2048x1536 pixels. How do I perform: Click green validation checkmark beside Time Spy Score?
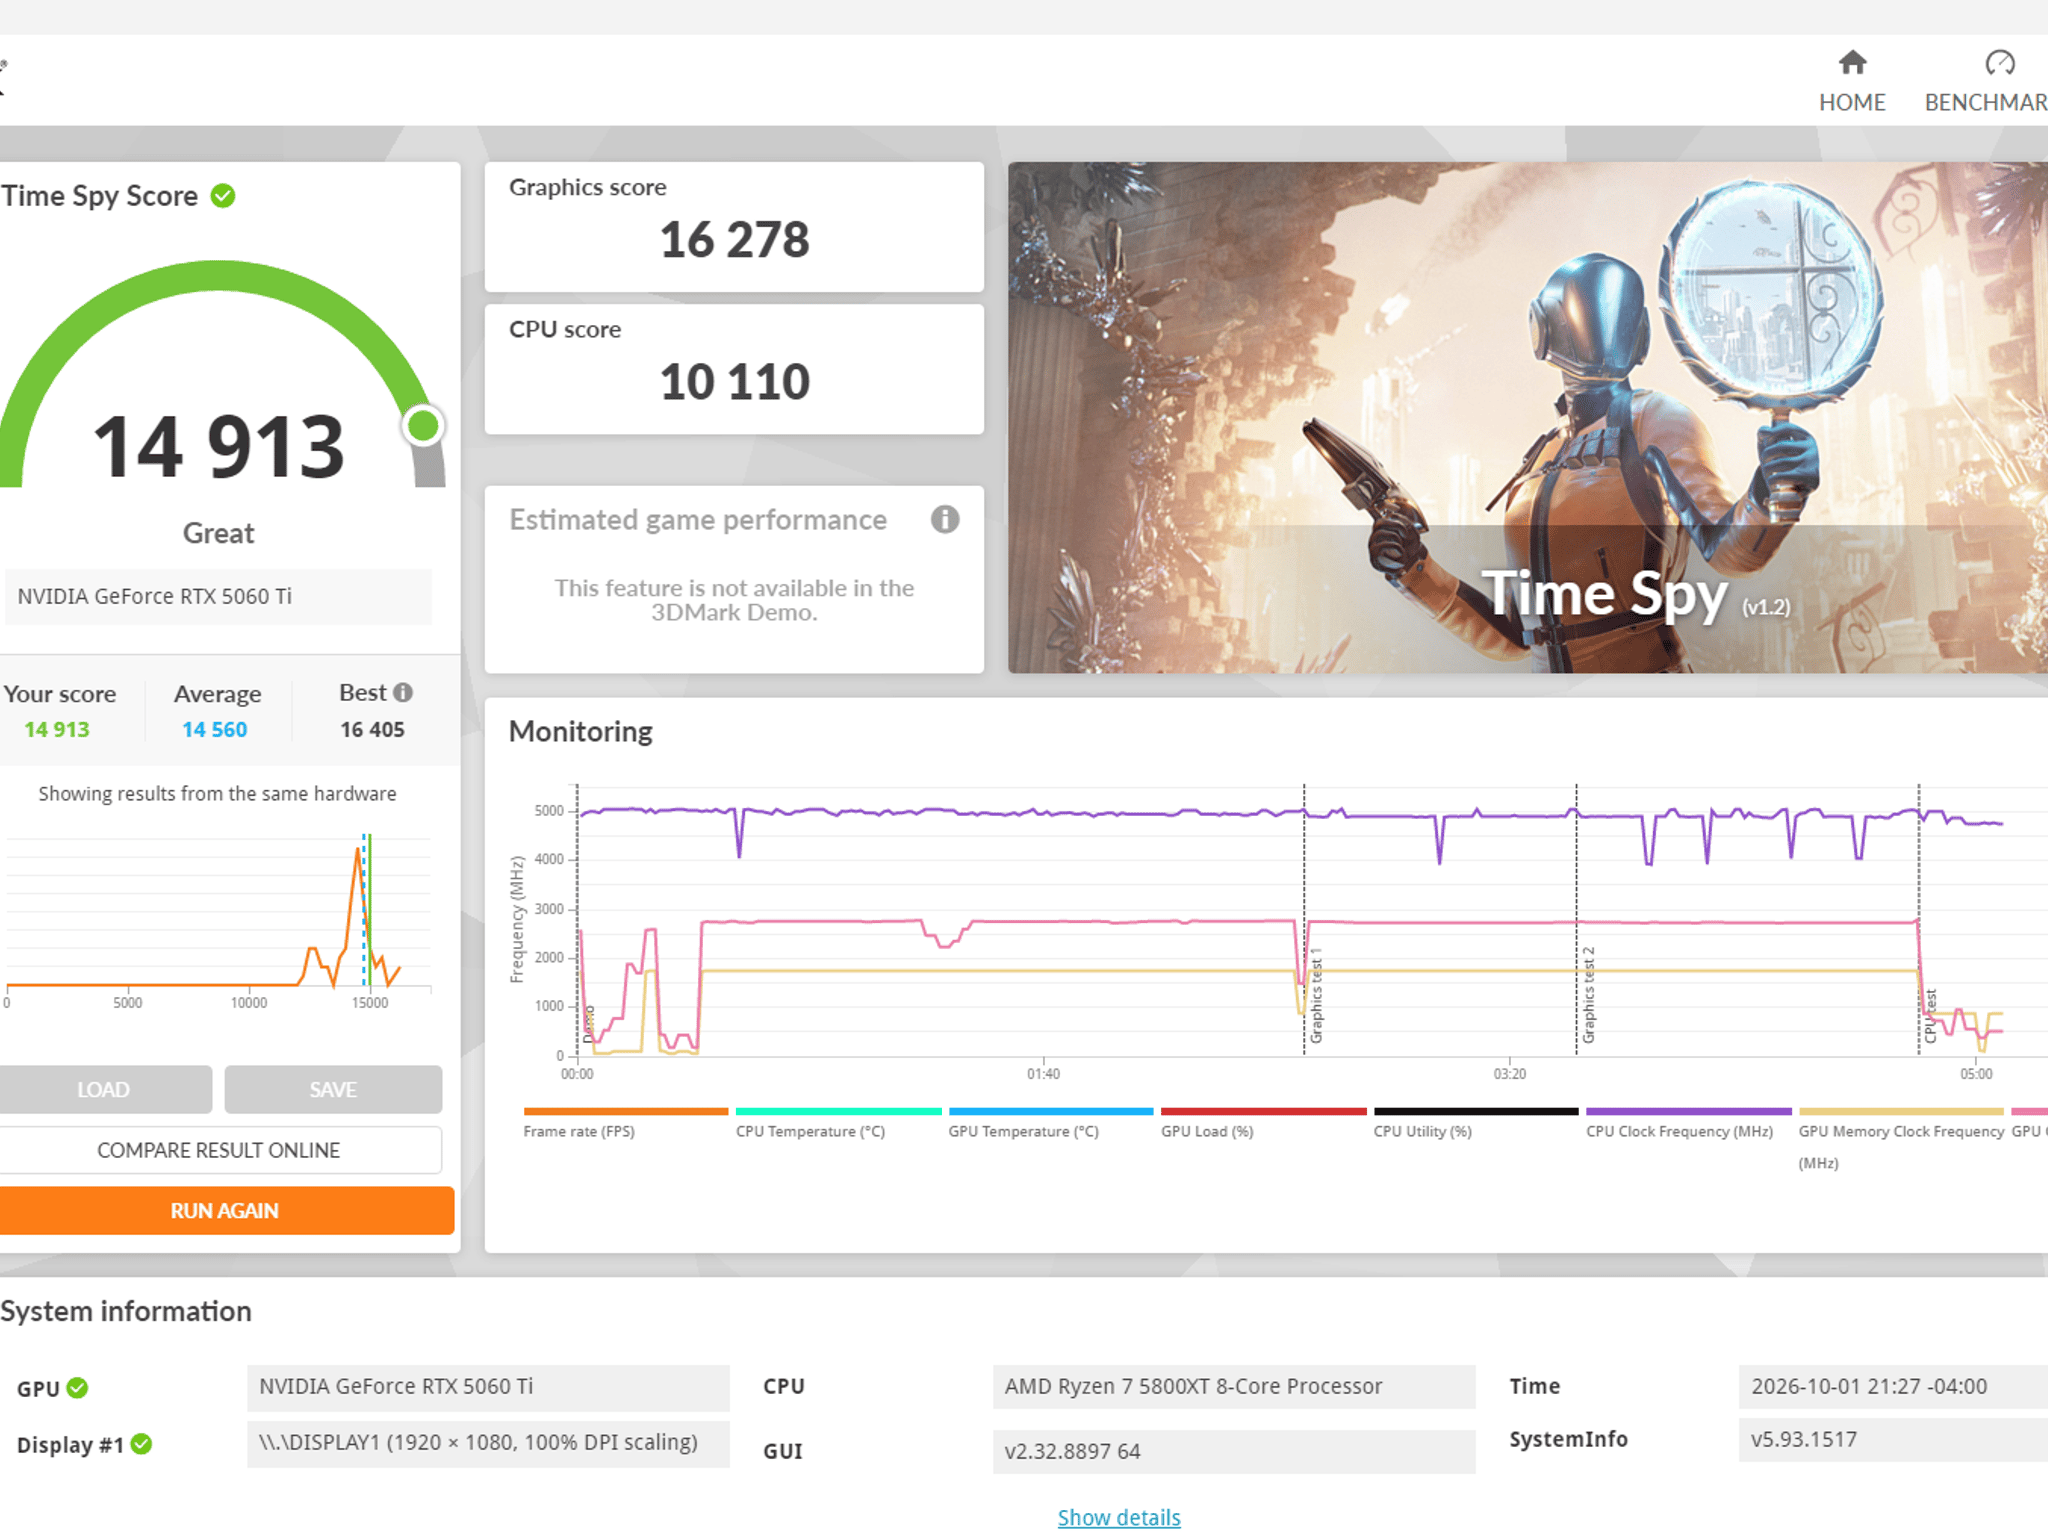coord(223,196)
